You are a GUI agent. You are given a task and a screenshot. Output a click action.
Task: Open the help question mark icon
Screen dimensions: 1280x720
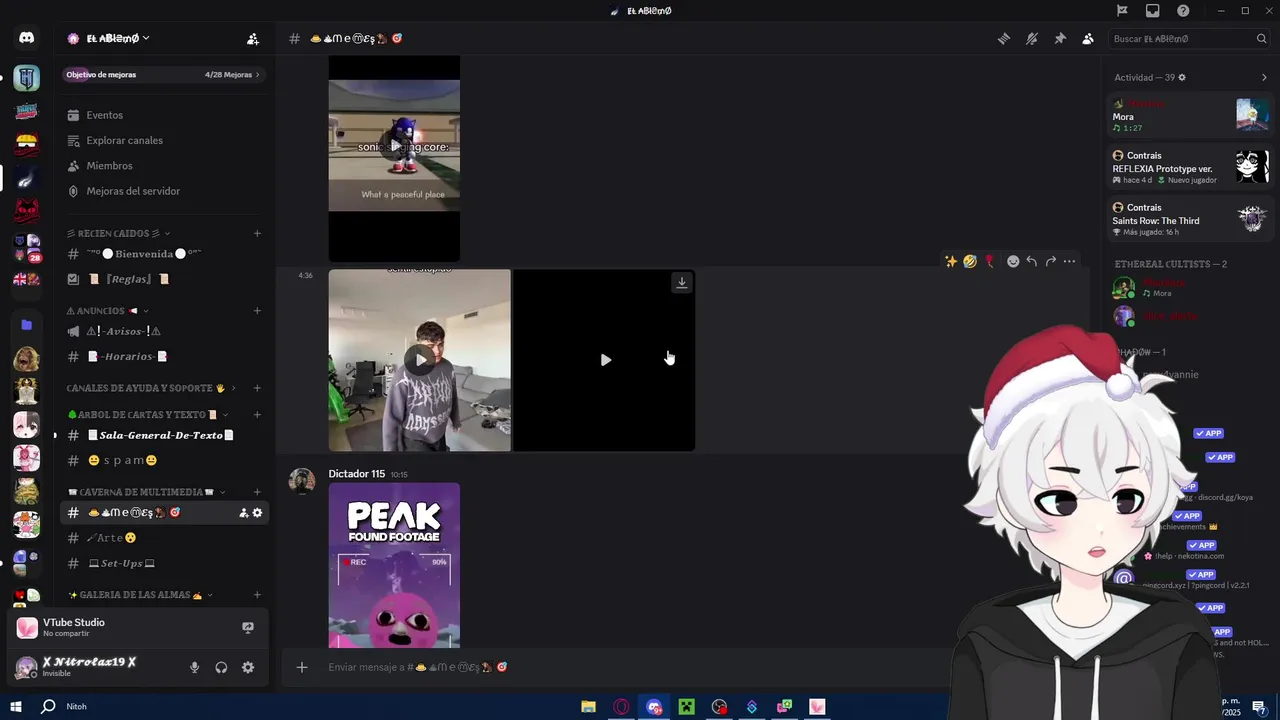coord(1184,11)
